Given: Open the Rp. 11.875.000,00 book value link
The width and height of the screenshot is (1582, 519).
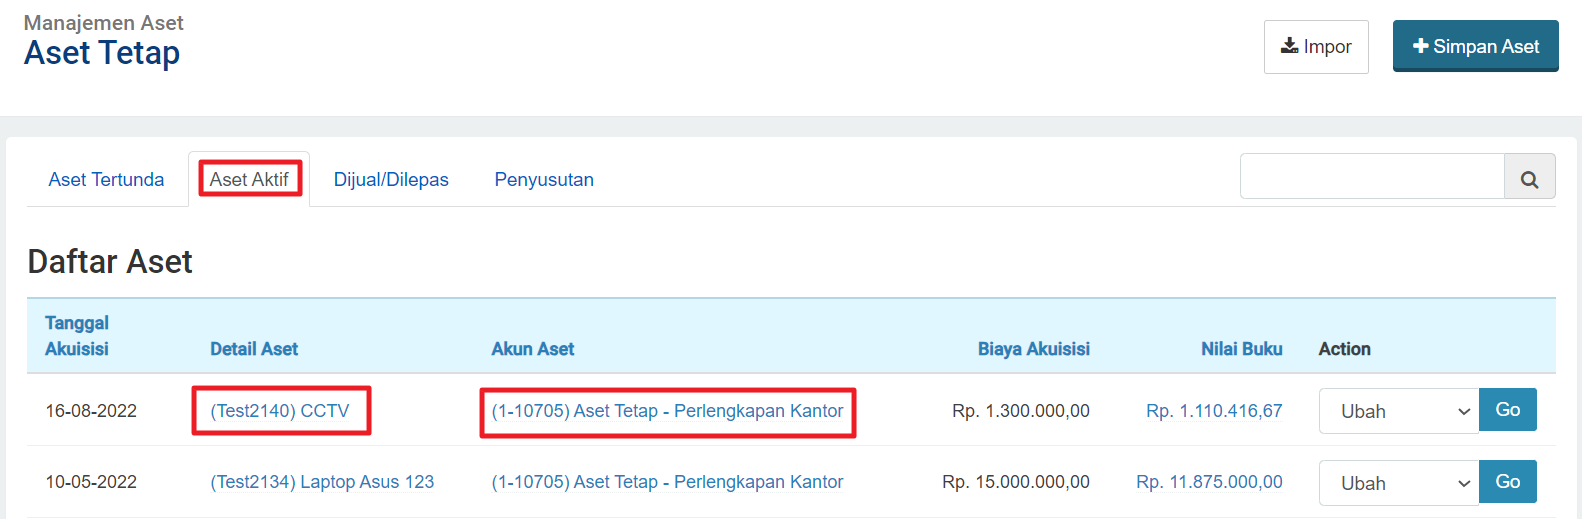Looking at the screenshot, I should 1209,482.
